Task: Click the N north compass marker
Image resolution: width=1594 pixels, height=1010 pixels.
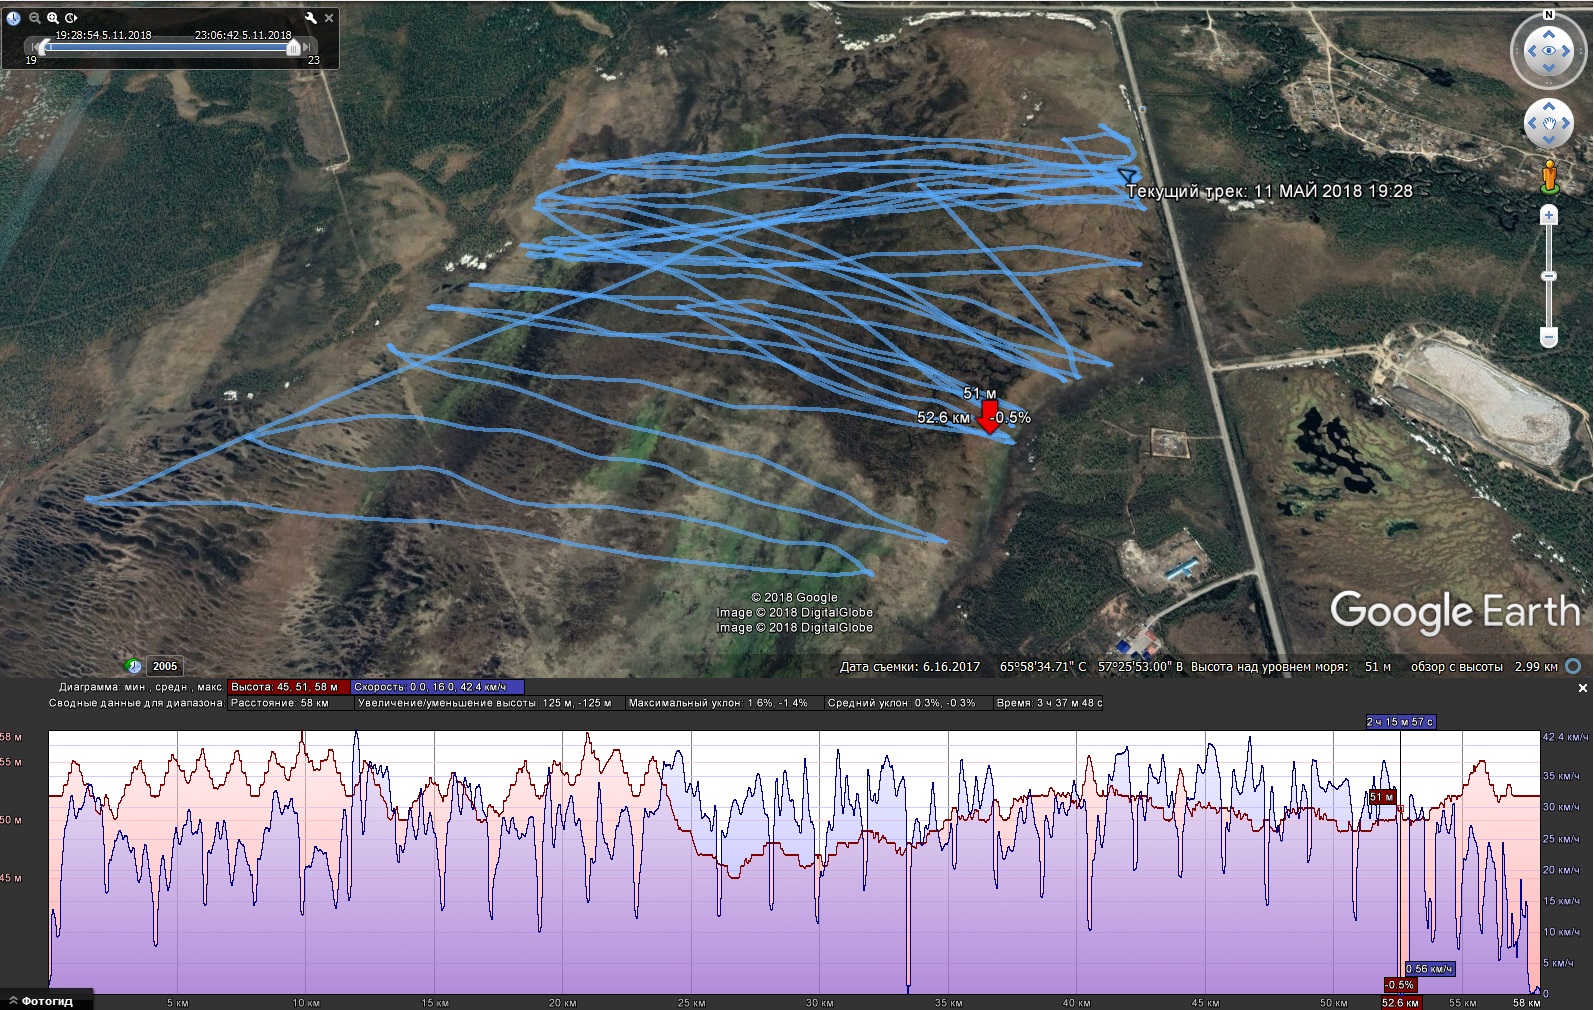Action: point(1548,15)
